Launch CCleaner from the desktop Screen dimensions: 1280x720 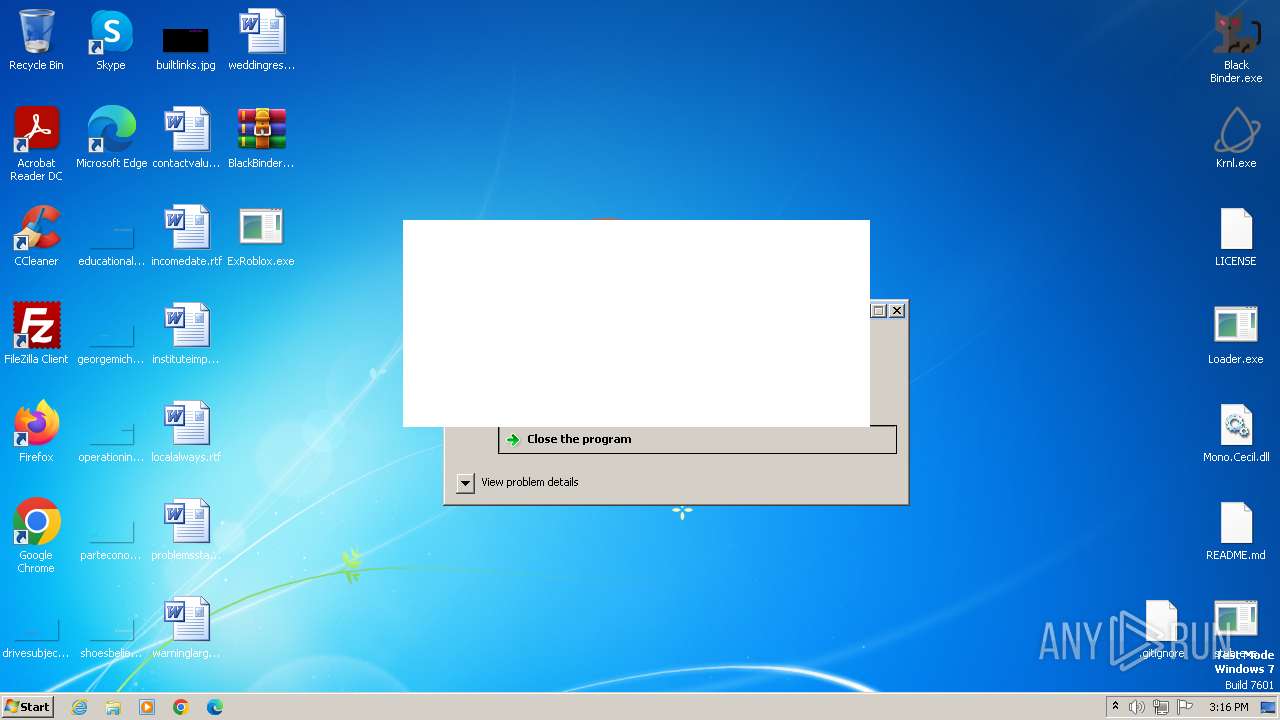point(36,236)
